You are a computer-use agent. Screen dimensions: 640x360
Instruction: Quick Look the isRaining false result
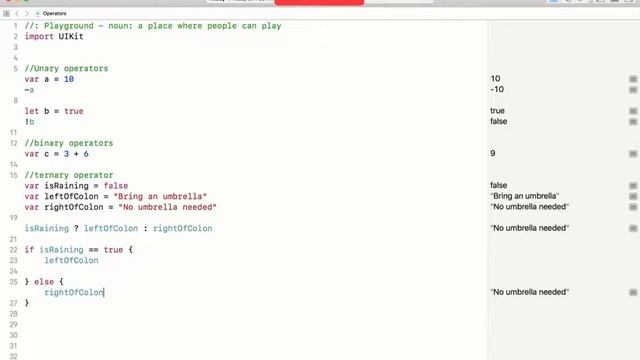[x=633, y=185]
